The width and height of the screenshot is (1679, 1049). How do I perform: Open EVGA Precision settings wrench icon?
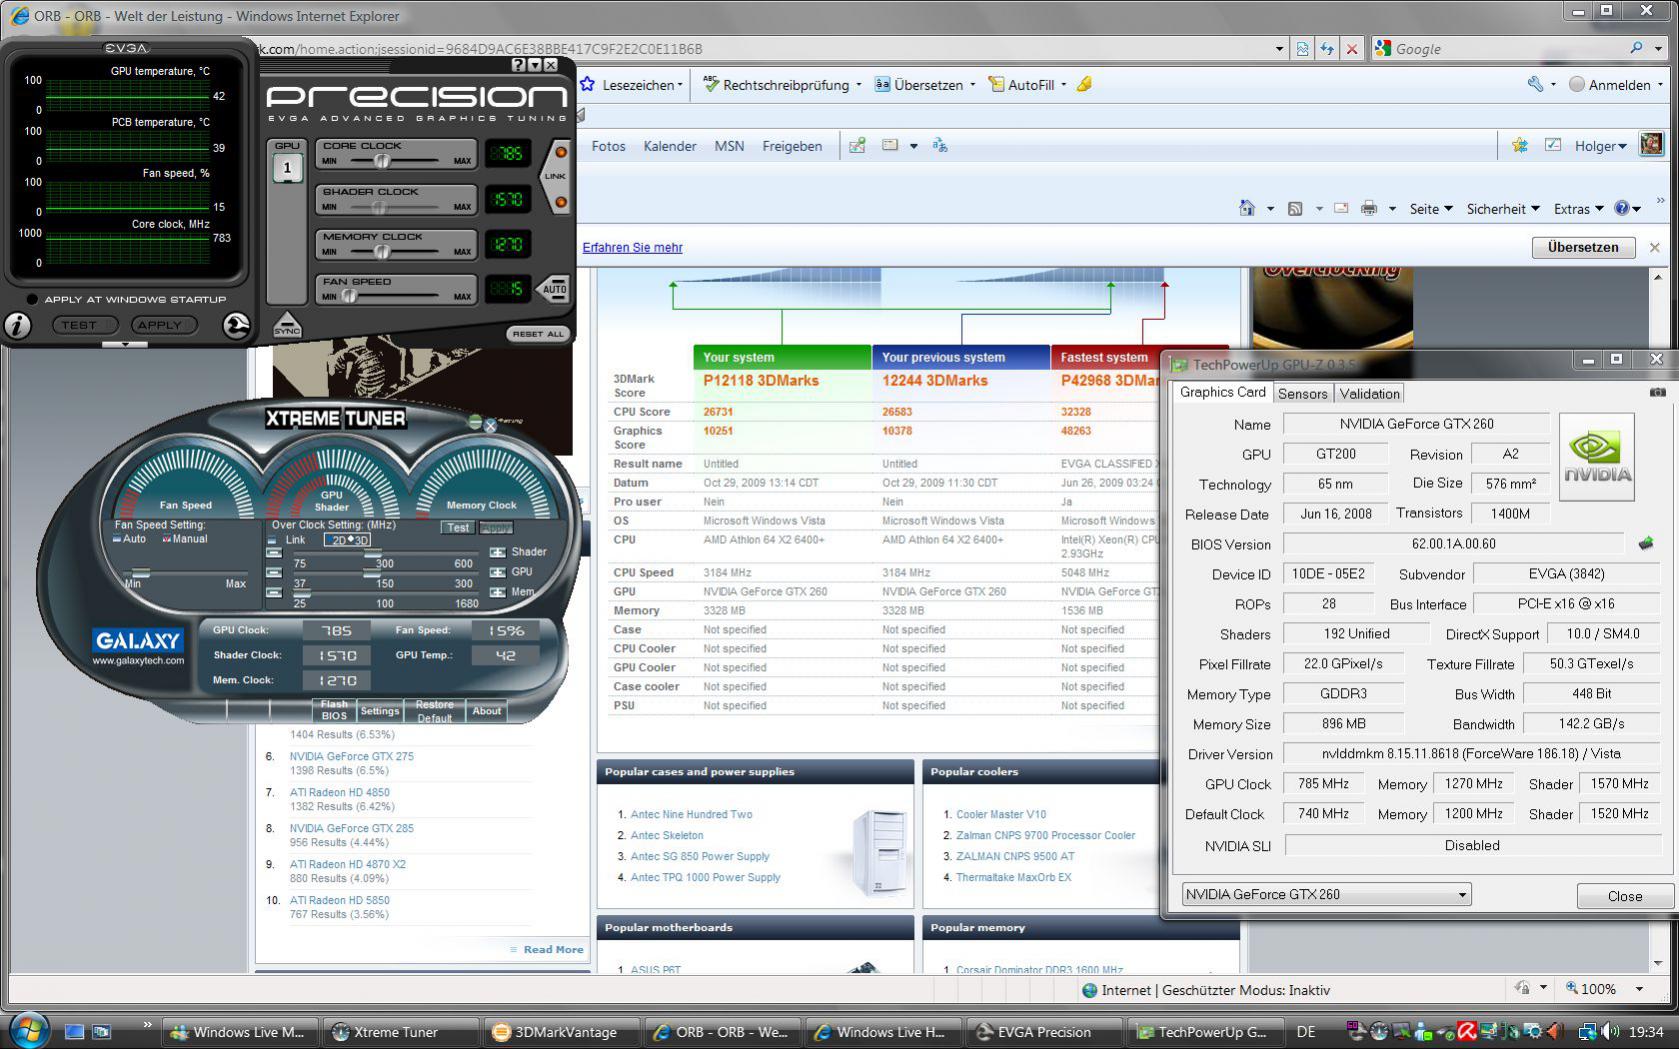236,326
